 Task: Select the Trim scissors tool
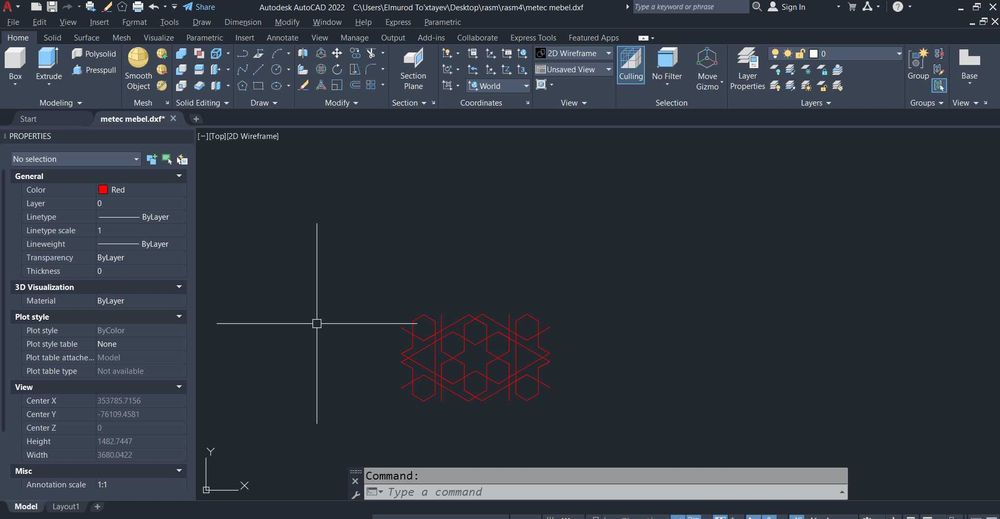[x=371, y=54]
